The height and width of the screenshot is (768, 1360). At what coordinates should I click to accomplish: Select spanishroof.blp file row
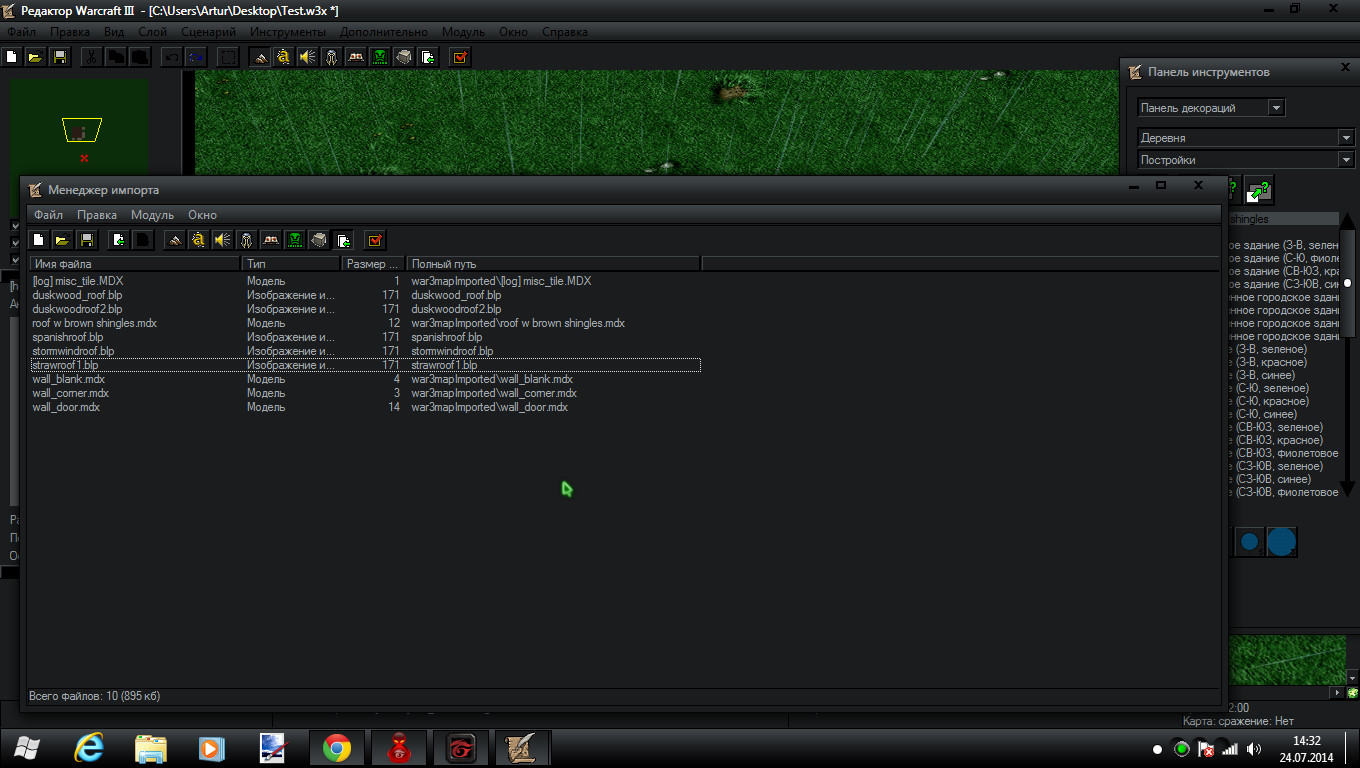pyautogui.click(x=365, y=337)
